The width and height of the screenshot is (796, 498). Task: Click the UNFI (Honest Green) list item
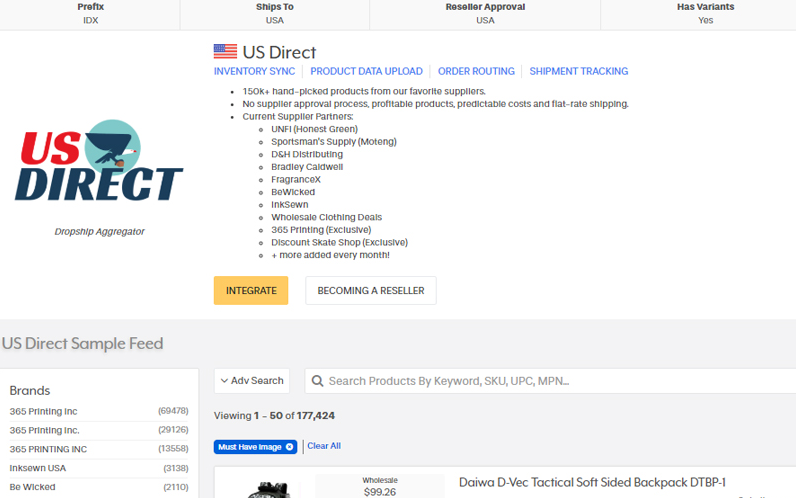(314, 129)
